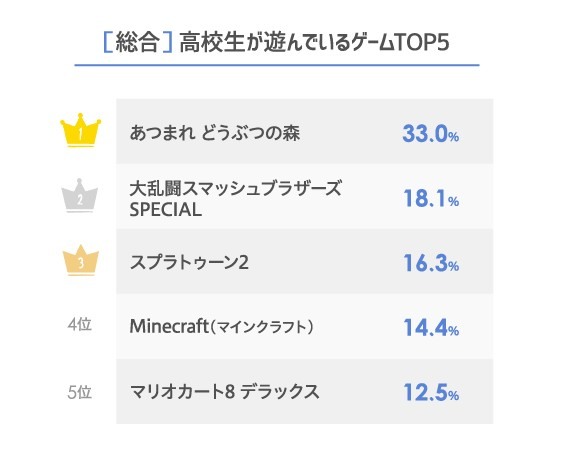The image size is (563, 458).
Task: Click the gold first-place crown icon
Action: point(80,130)
